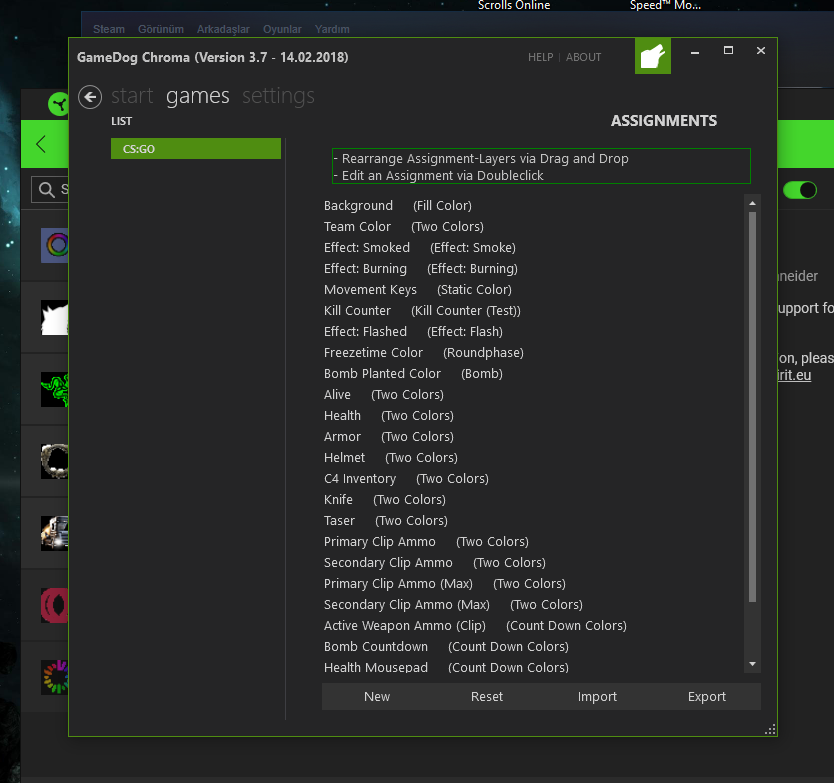Click the search magnifier icon in Razer window

click(x=46, y=189)
